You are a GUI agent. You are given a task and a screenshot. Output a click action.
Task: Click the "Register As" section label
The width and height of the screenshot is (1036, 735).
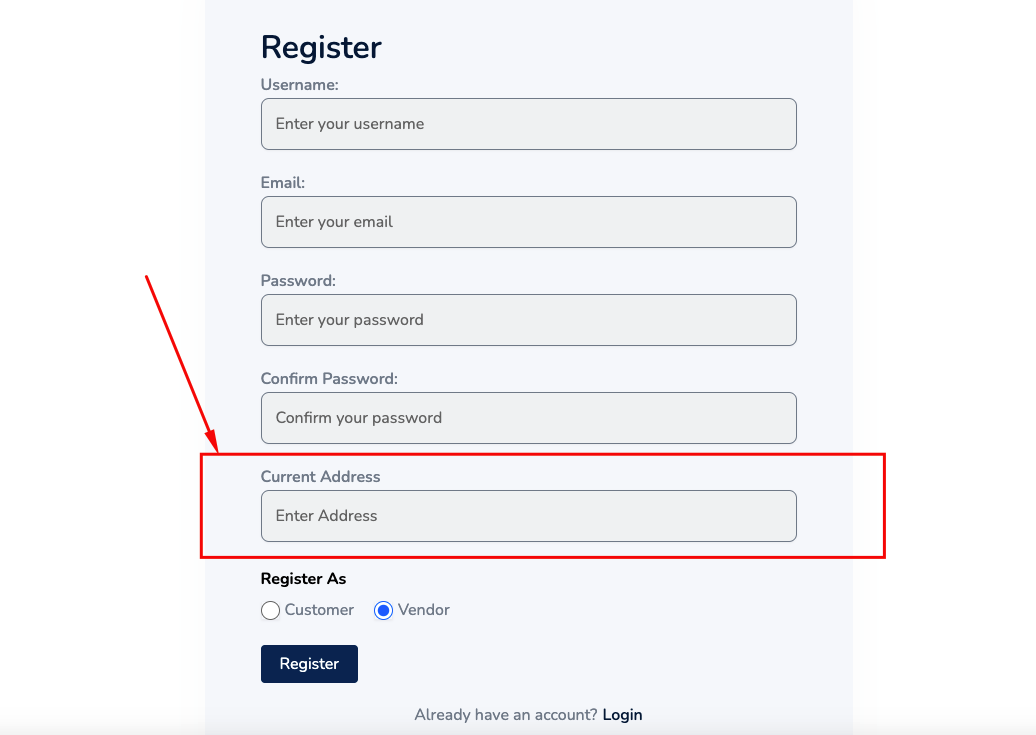[303, 579]
